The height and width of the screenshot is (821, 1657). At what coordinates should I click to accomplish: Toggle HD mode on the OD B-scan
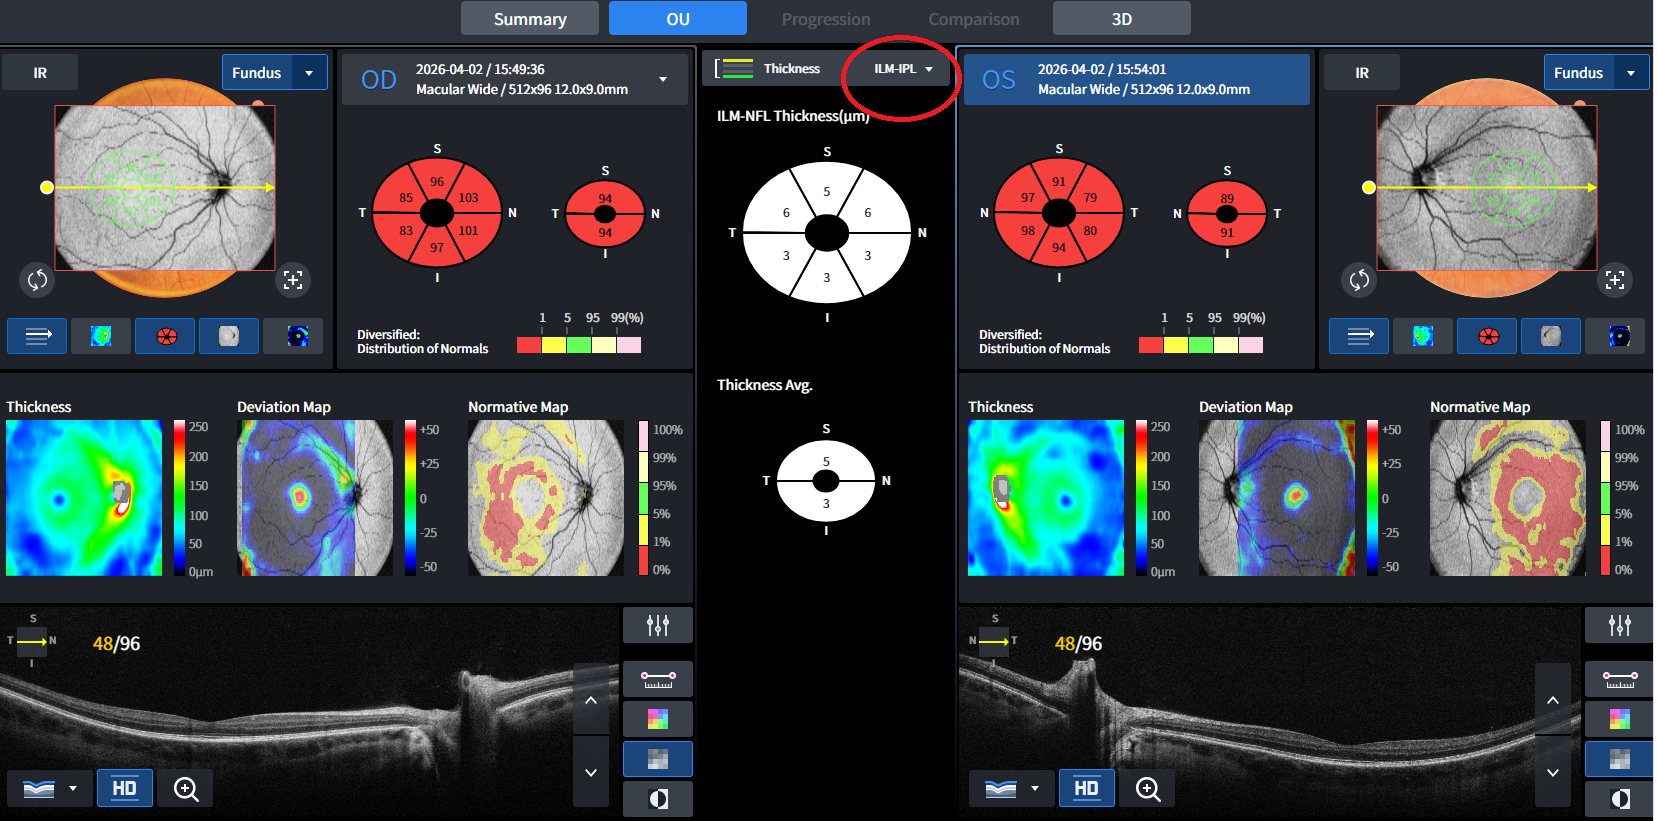coord(125,789)
